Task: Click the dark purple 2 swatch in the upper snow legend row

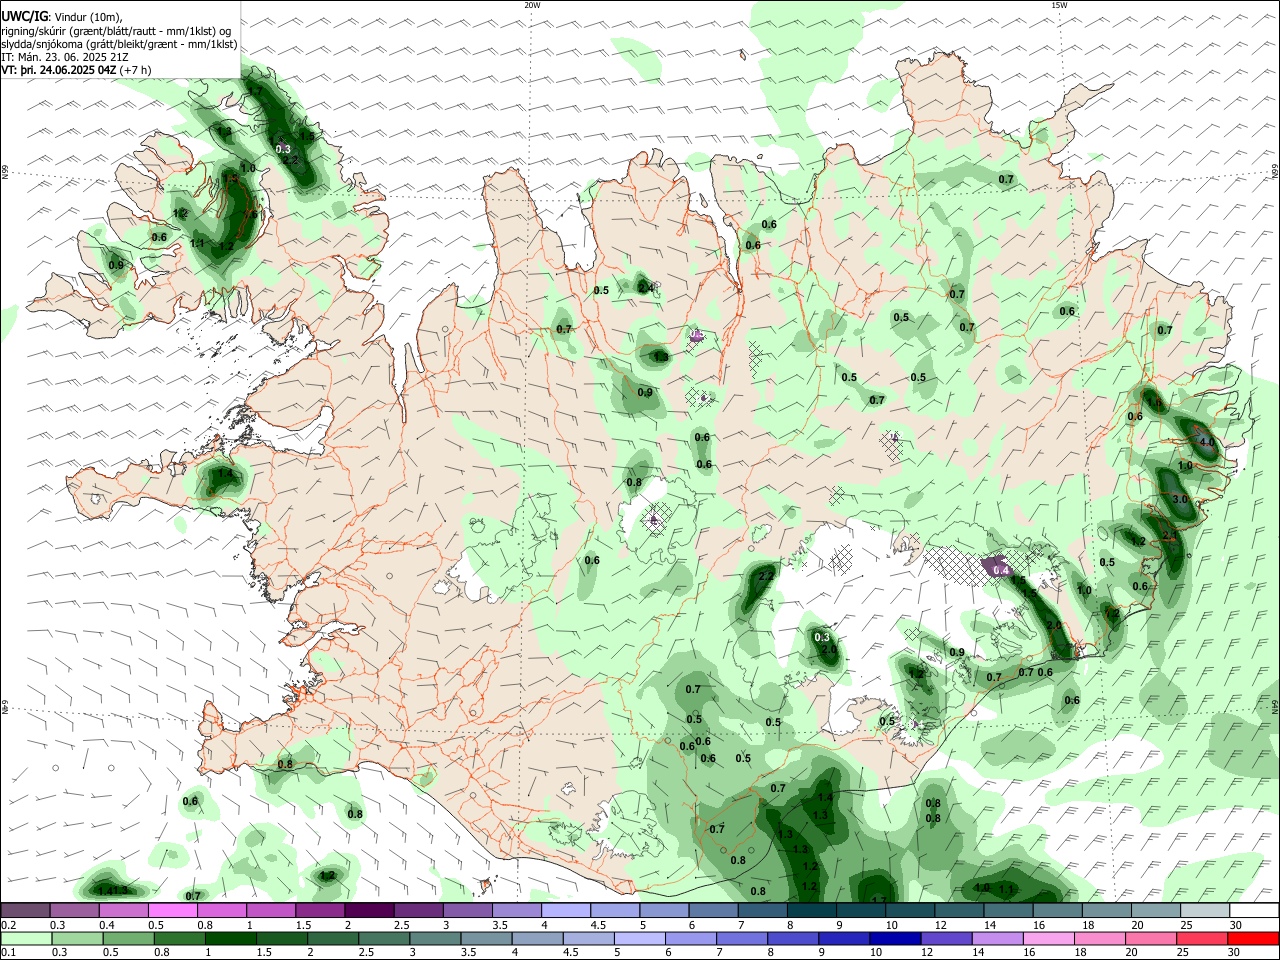Action: (368, 910)
